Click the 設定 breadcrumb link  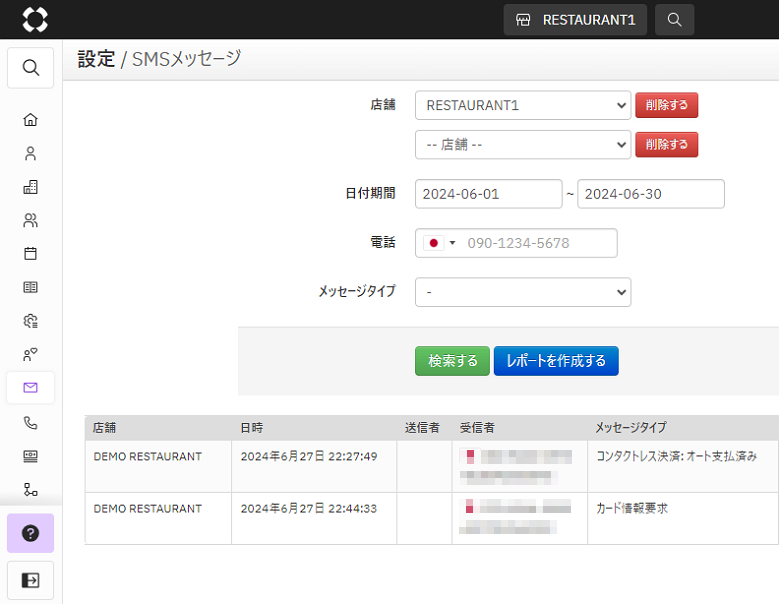click(96, 59)
